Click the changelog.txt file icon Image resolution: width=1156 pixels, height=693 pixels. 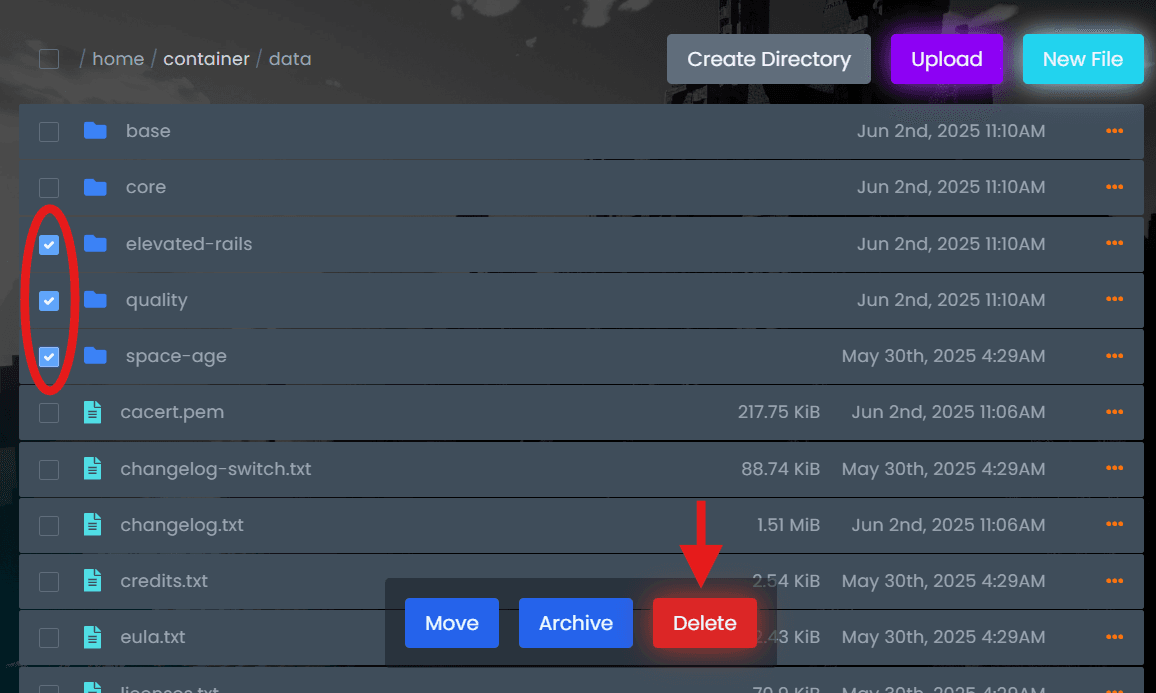[92, 524]
